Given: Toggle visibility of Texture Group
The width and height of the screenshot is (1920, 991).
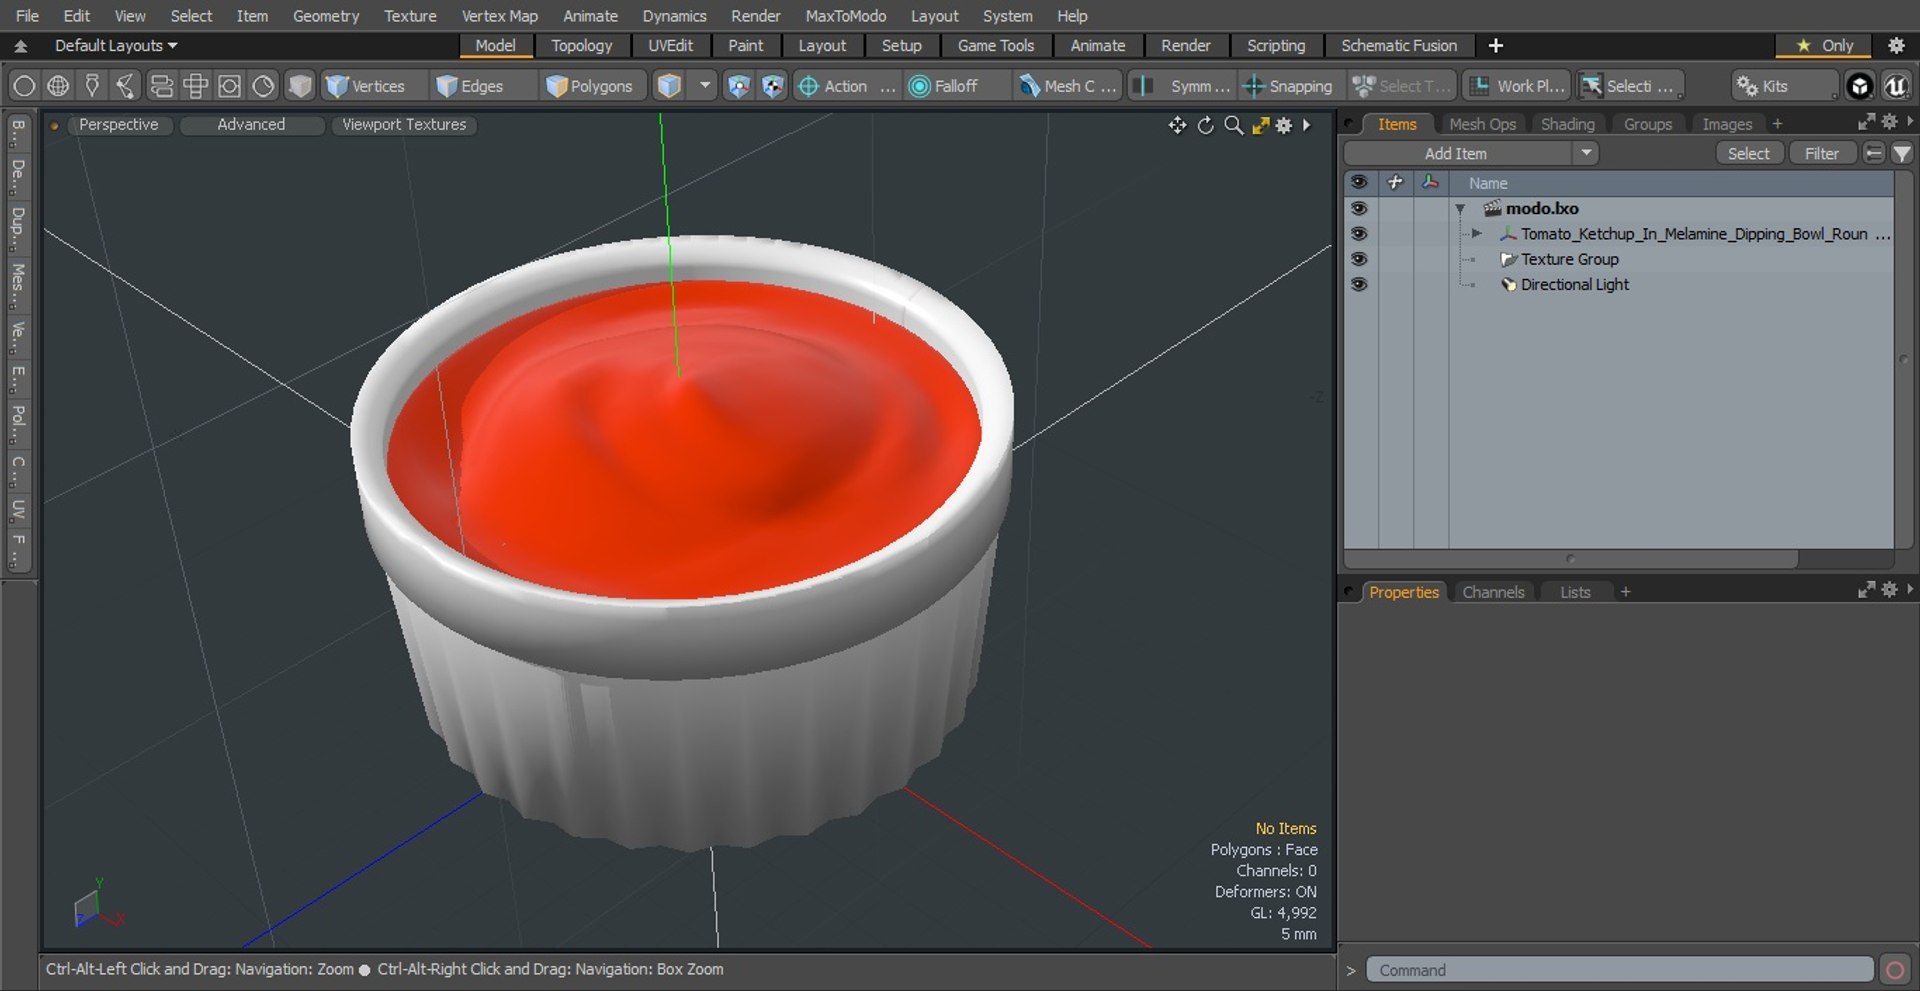Looking at the screenshot, I should pos(1358,258).
